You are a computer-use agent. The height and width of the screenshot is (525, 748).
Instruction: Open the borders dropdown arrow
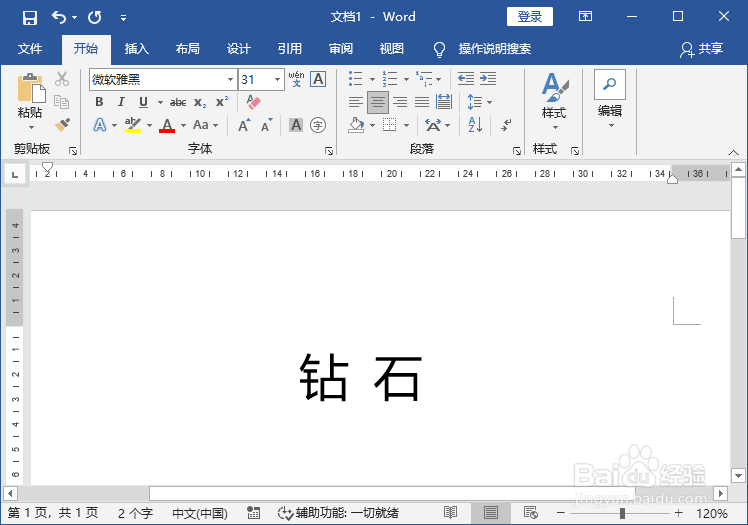(406, 125)
